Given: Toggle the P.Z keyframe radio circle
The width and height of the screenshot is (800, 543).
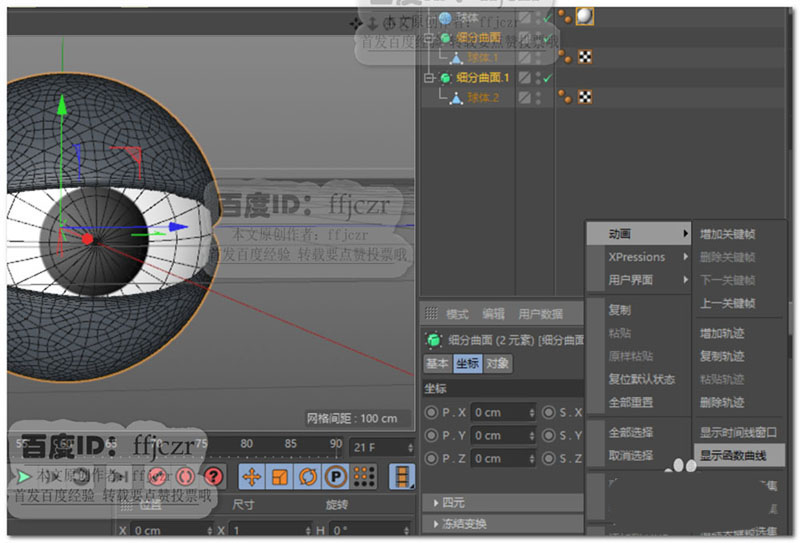Looking at the screenshot, I should click(x=432, y=458).
